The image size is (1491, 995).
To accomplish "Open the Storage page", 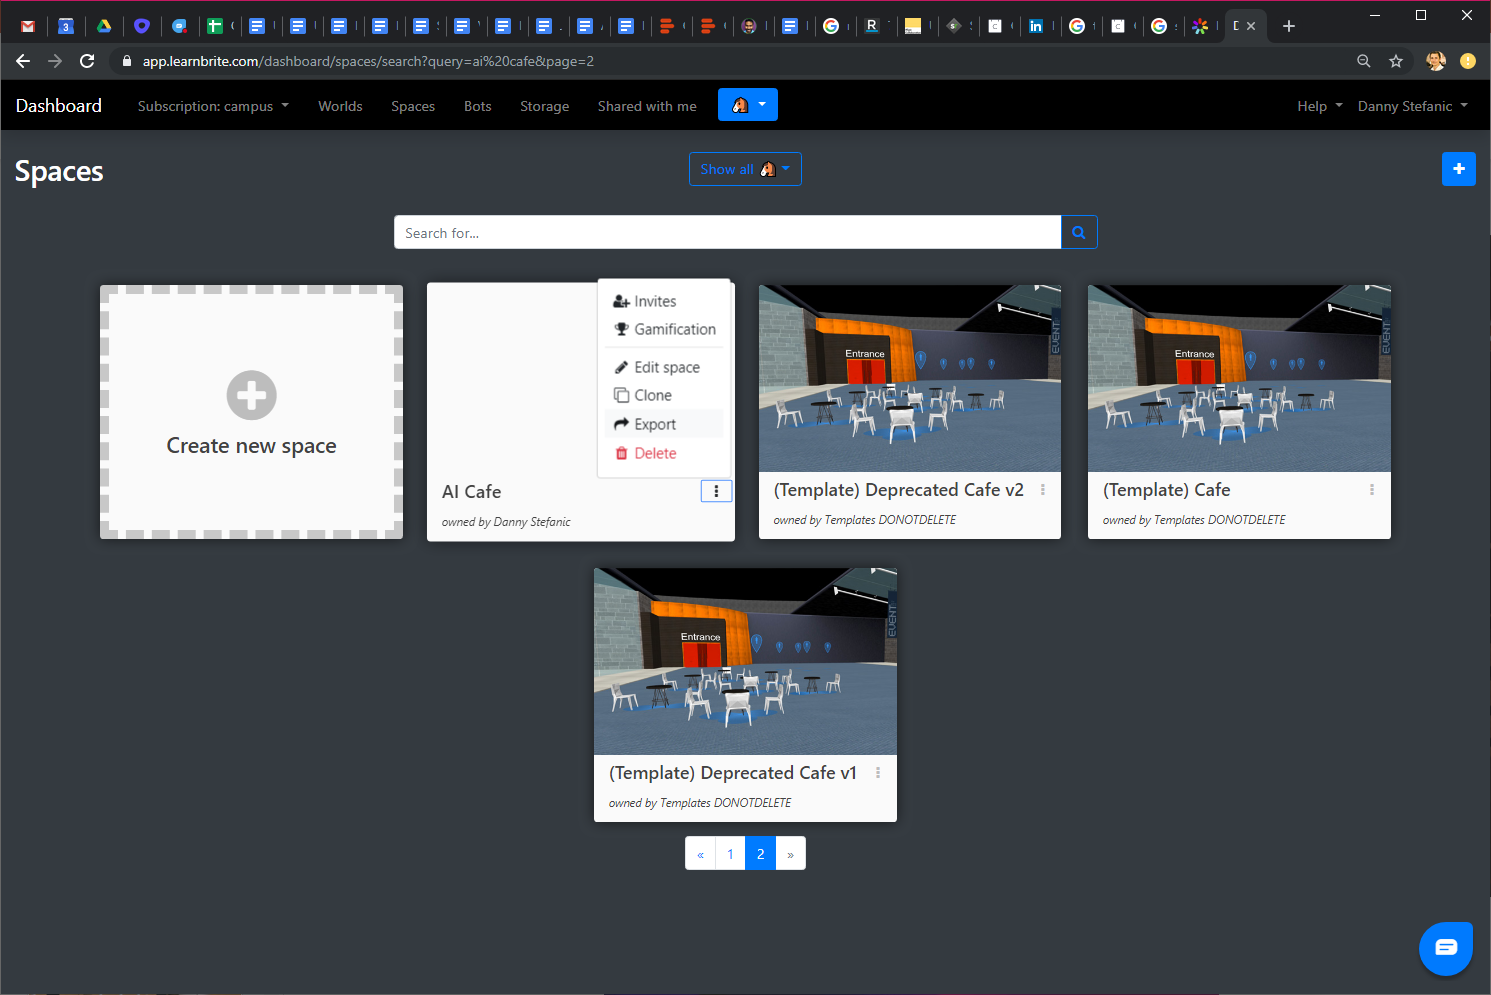I will (544, 106).
